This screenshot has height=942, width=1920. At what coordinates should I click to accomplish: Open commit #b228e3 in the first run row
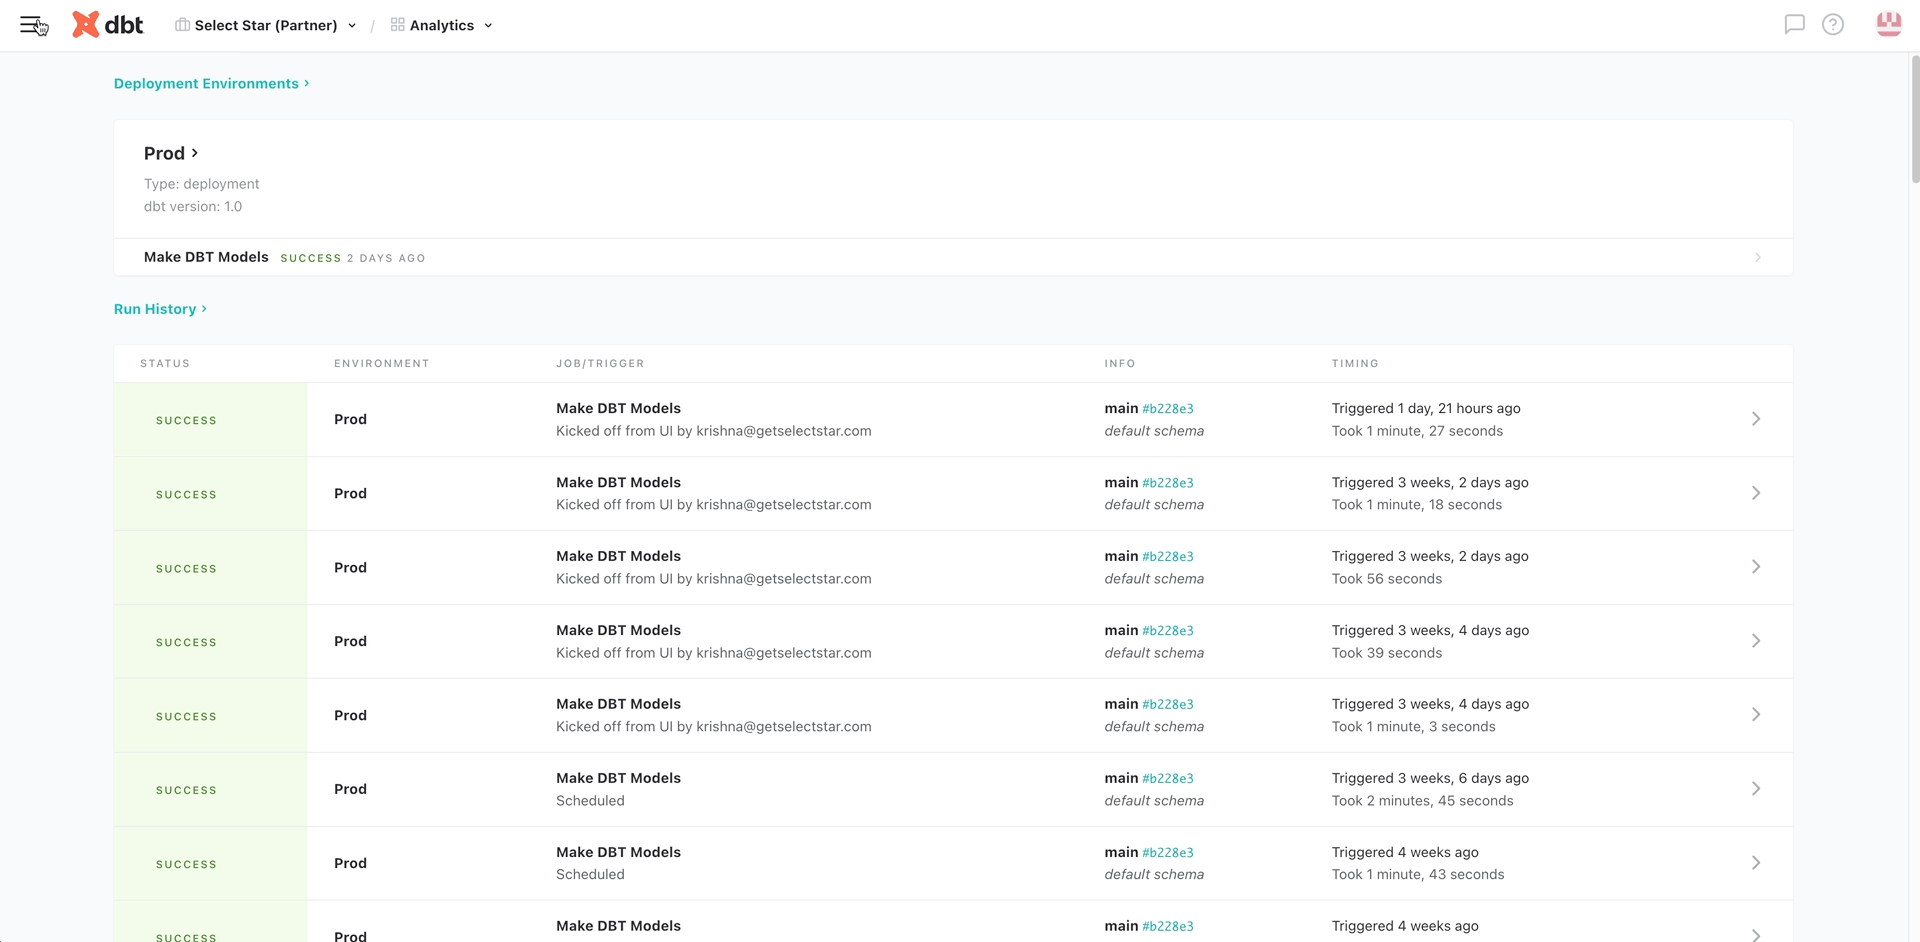(x=1168, y=409)
